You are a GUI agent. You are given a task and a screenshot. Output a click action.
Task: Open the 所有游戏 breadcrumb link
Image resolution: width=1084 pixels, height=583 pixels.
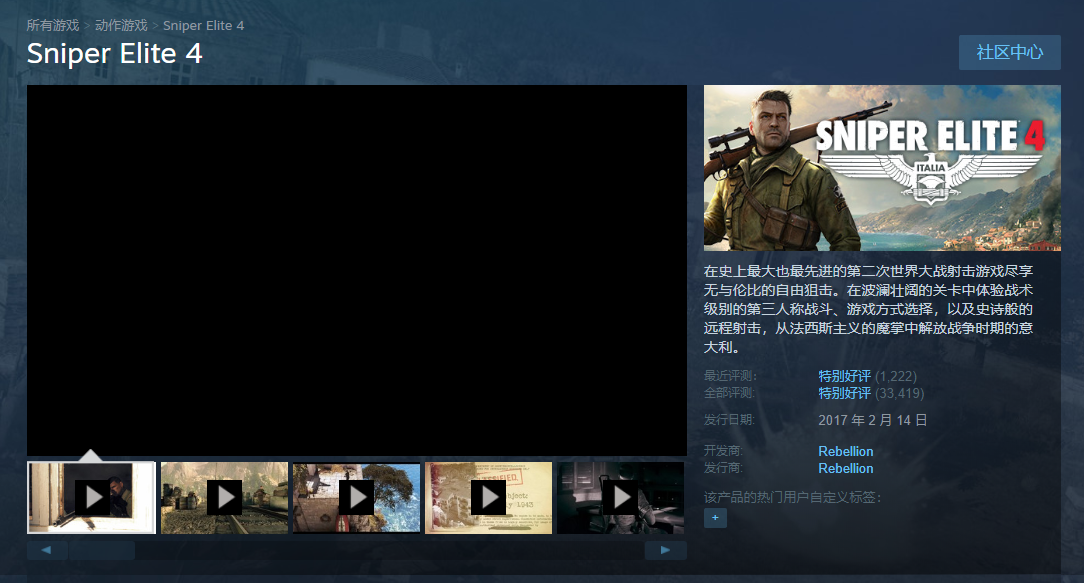(x=53, y=26)
